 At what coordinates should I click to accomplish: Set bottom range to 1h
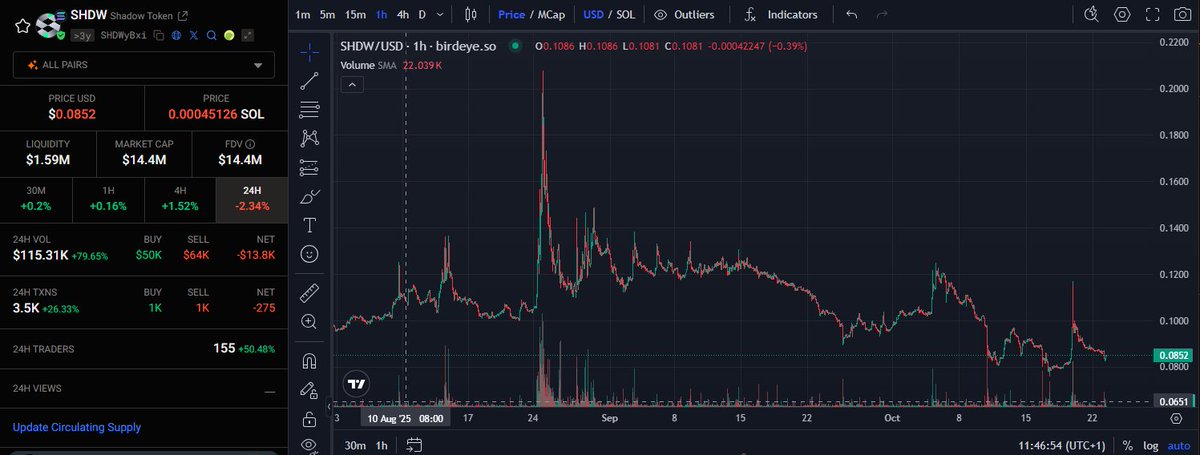tap(381, 445)
